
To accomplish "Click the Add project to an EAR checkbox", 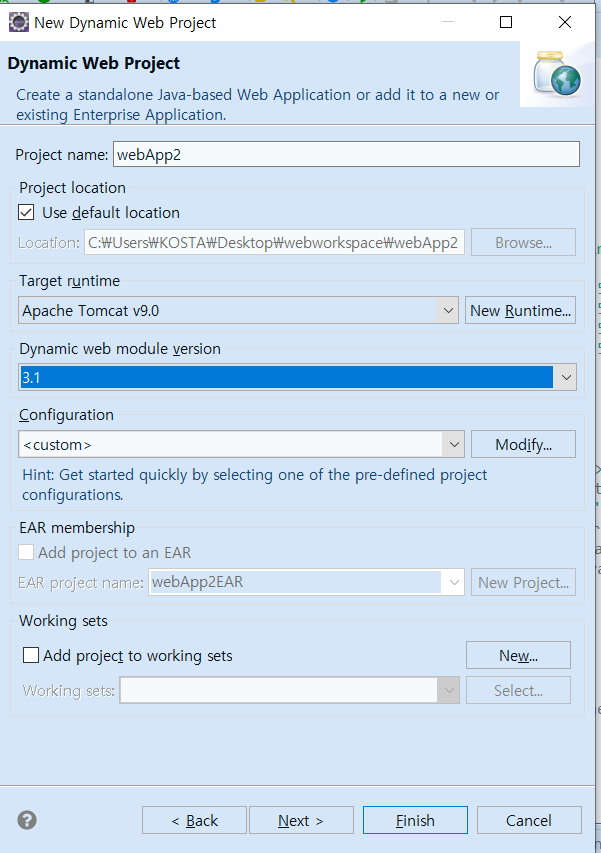I will coord(26,552).
